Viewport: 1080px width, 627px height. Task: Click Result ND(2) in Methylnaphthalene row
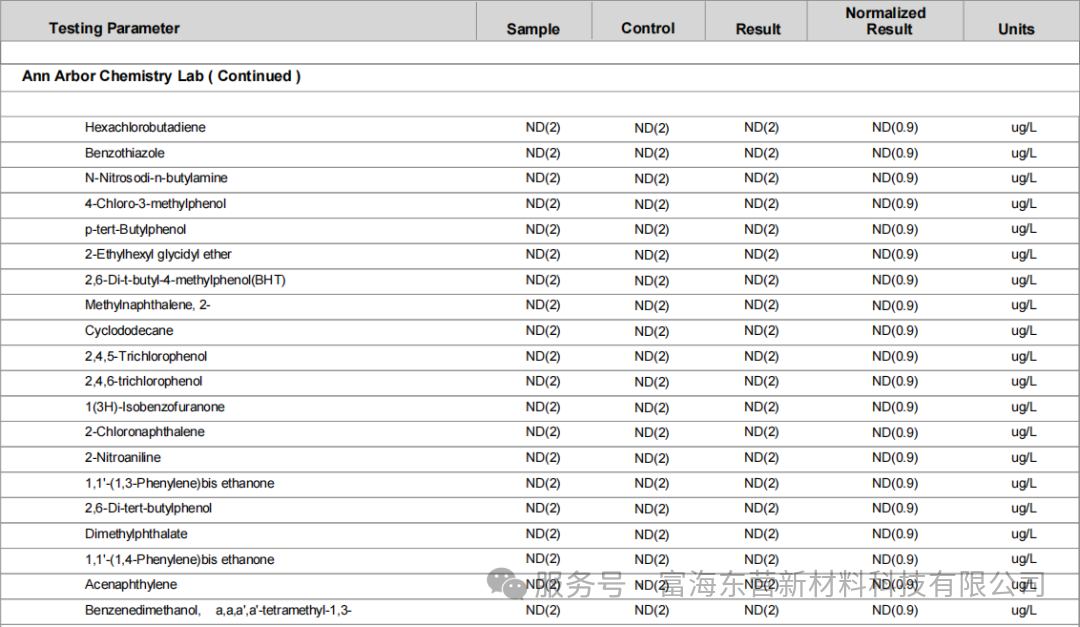(x=761, y=305)
